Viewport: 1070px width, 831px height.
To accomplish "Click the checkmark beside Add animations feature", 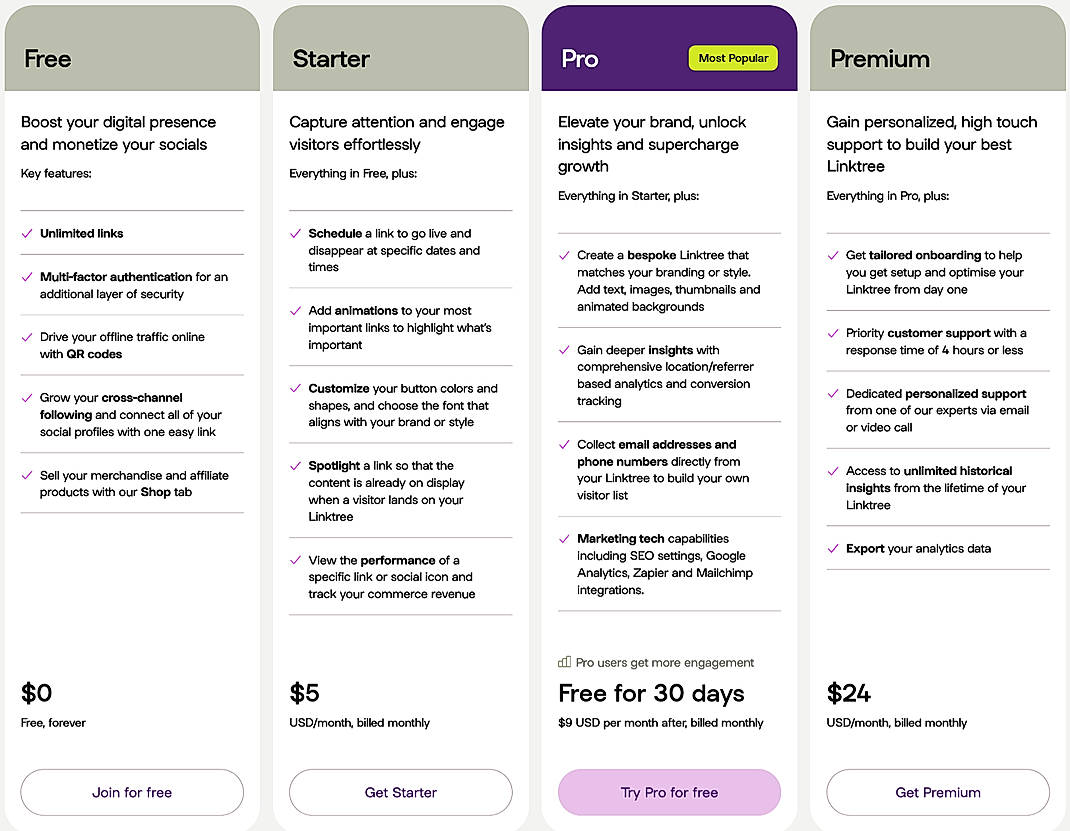I will [296, 311].
